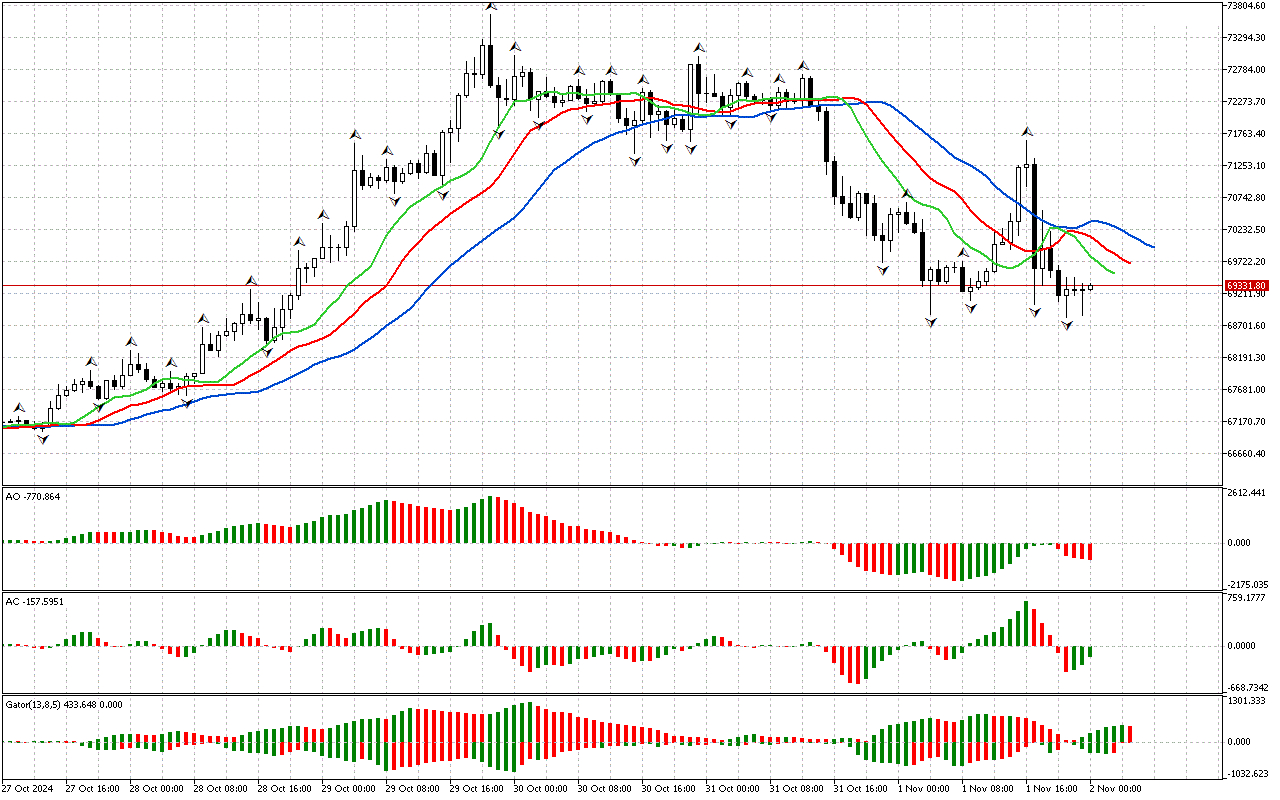The height and width of the screenshot is (800, 1280).
Task: Select the 30 Oct 00:00 time label
Action: pyautogui.click(x=542, y=789)
